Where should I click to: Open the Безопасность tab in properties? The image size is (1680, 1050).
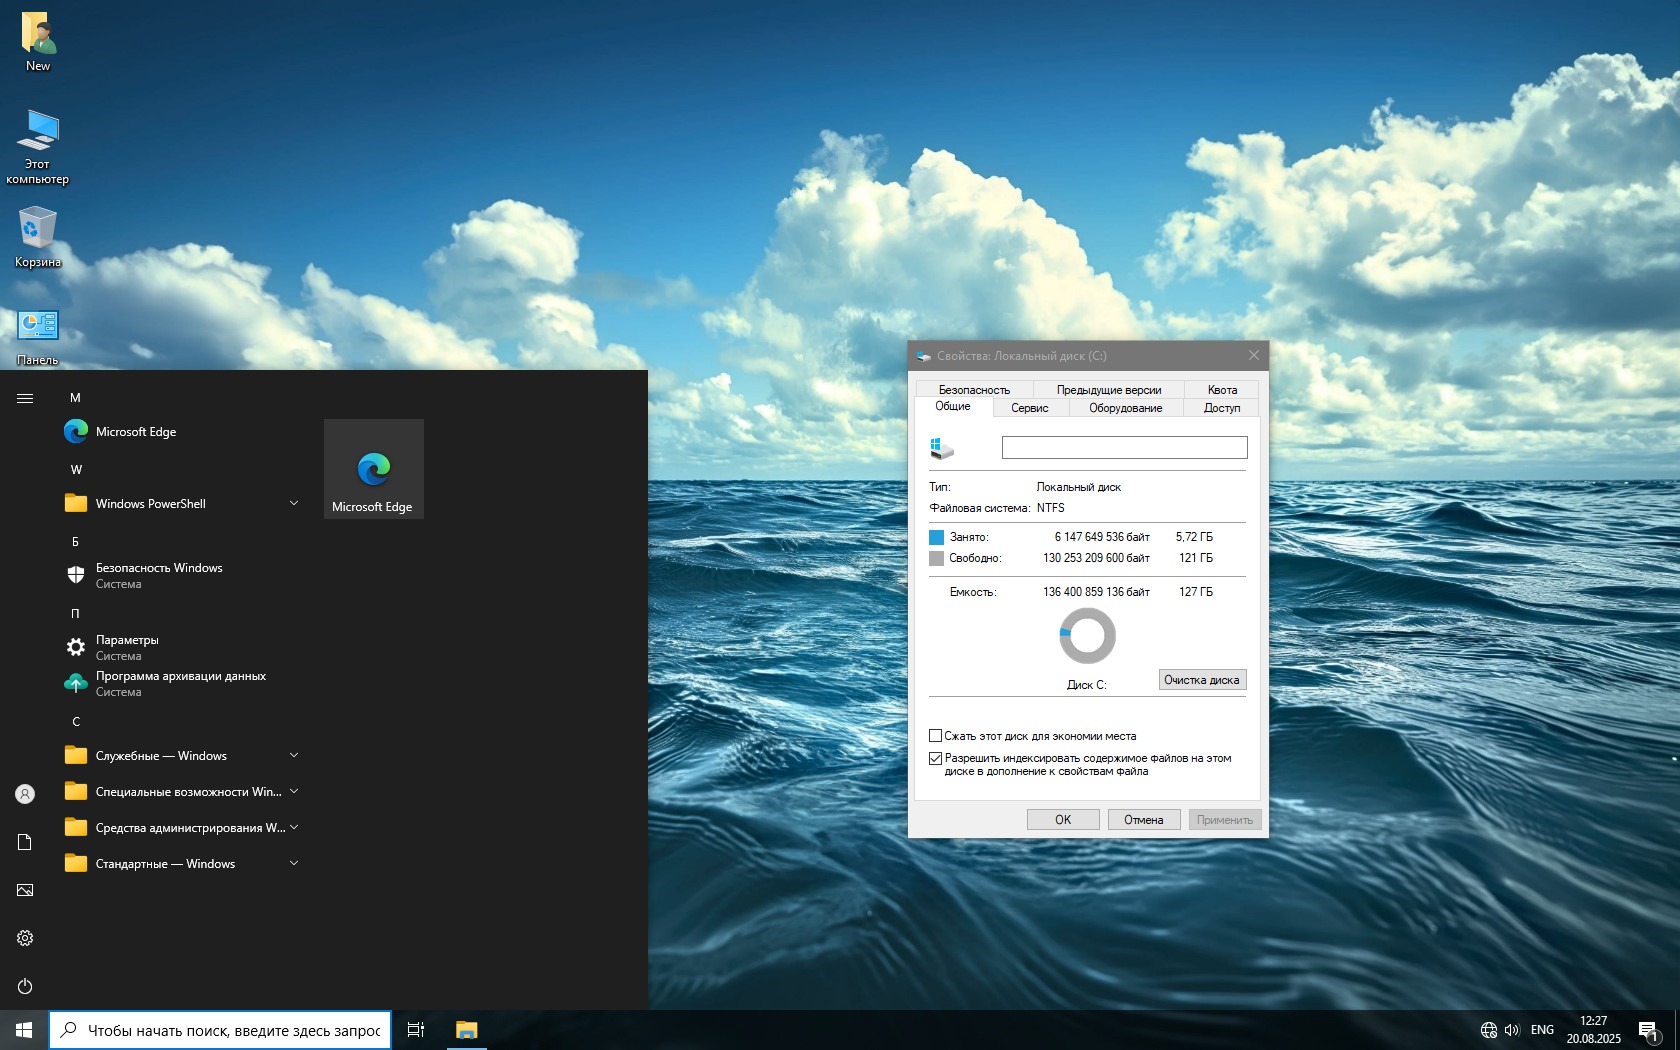[x=974, y=390]
